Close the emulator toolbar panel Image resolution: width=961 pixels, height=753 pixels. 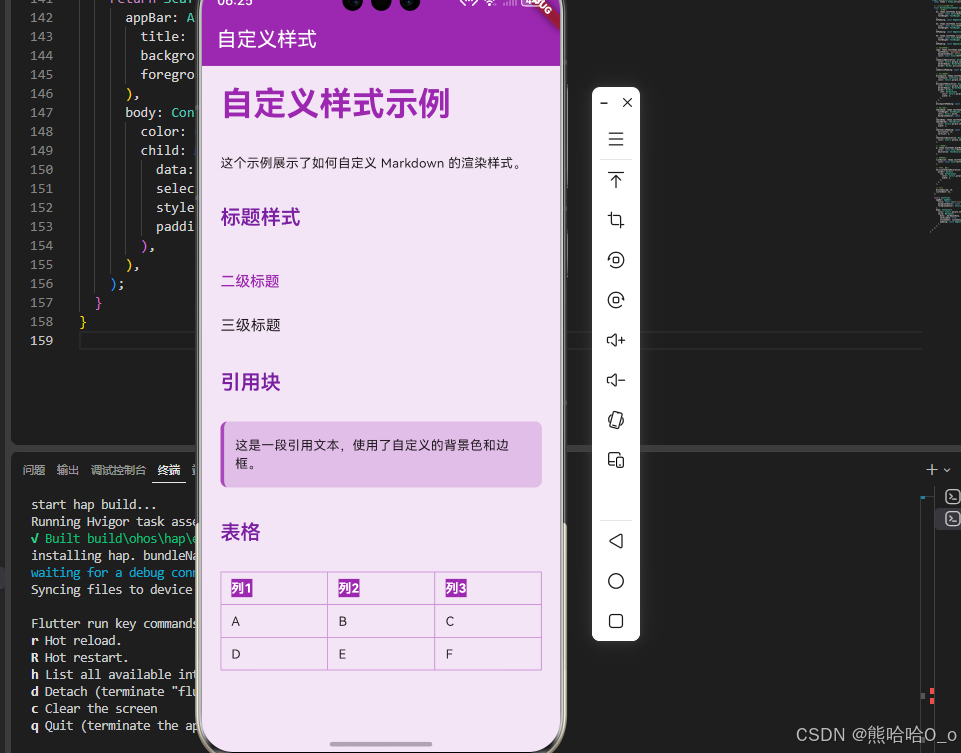(x=627, y=103)
